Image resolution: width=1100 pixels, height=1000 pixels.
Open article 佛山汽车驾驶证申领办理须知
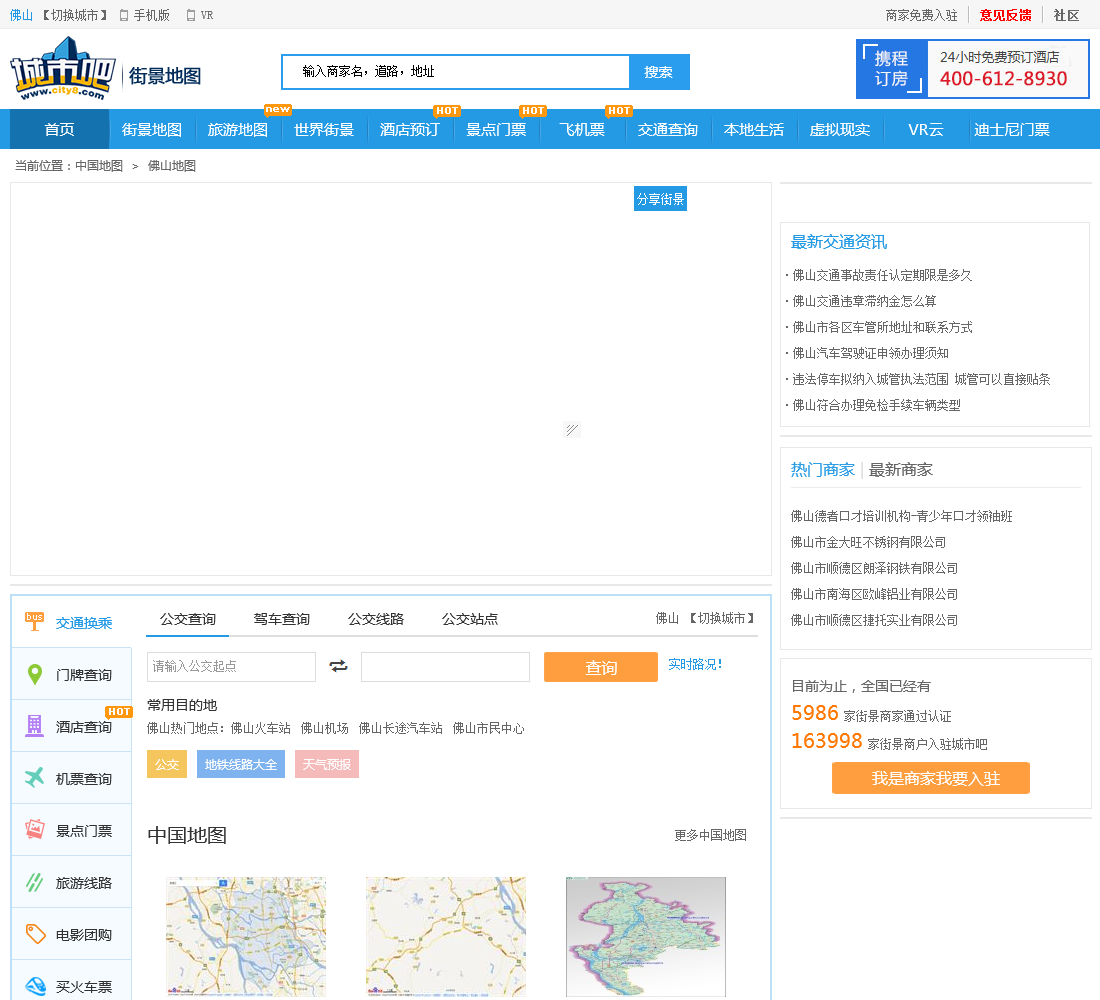[870, 353]
